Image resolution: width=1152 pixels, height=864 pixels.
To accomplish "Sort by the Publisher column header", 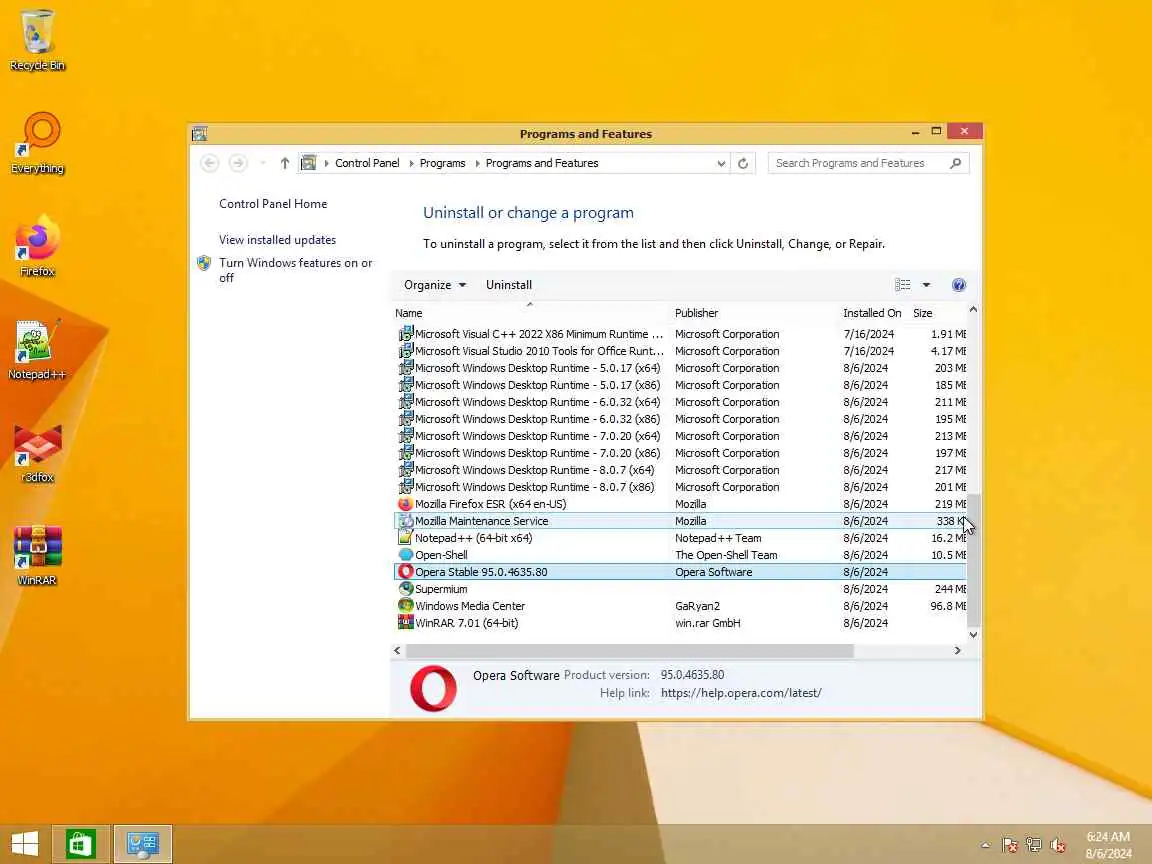I will pos(755,313).
